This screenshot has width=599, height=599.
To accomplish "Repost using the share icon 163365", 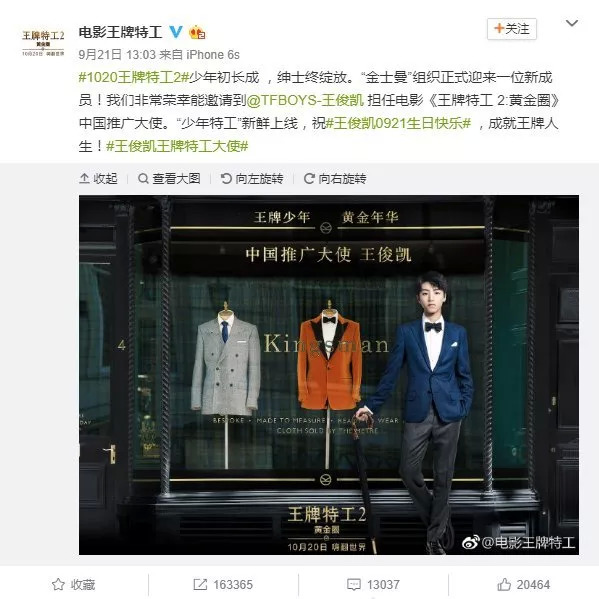I will click(x=223, y=584).
